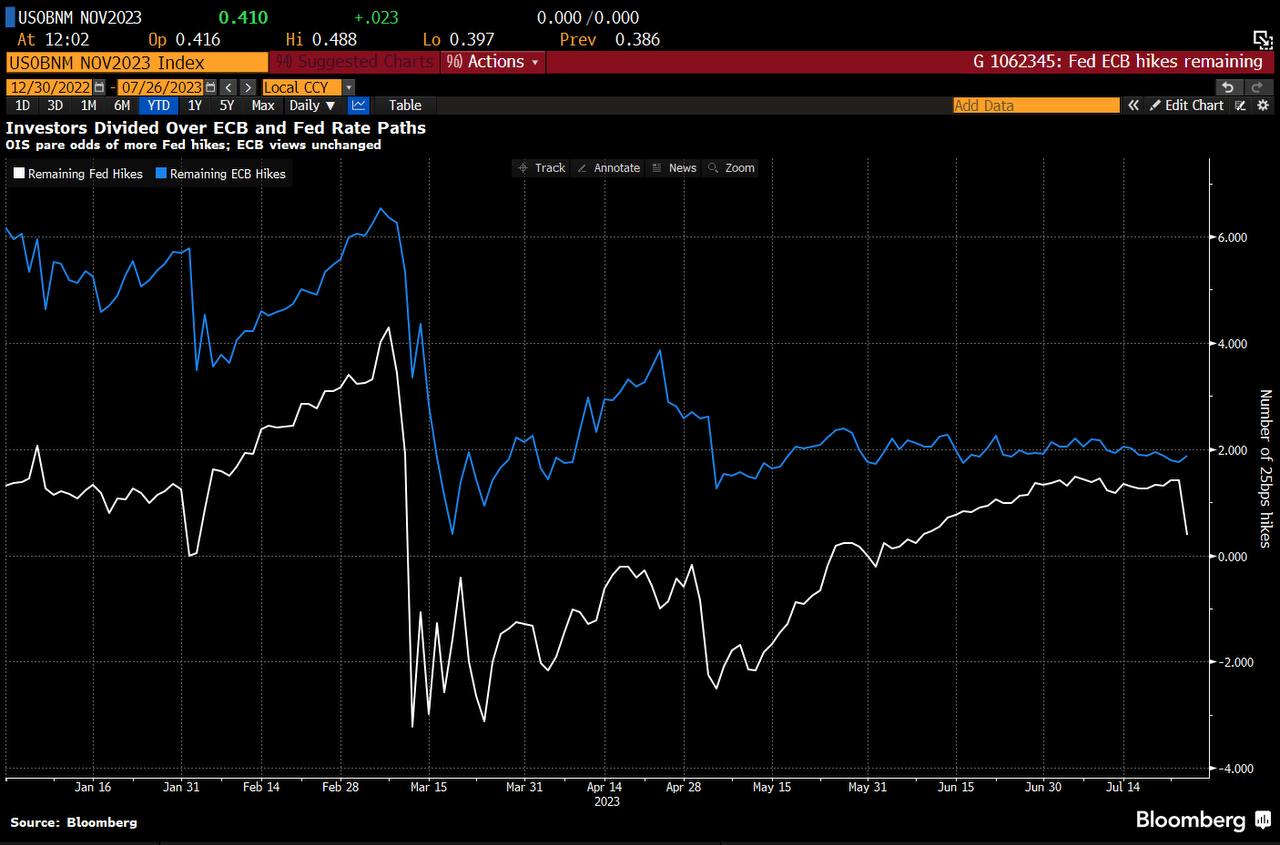
Task: Open the Actions menu
Action: [494, 62]
